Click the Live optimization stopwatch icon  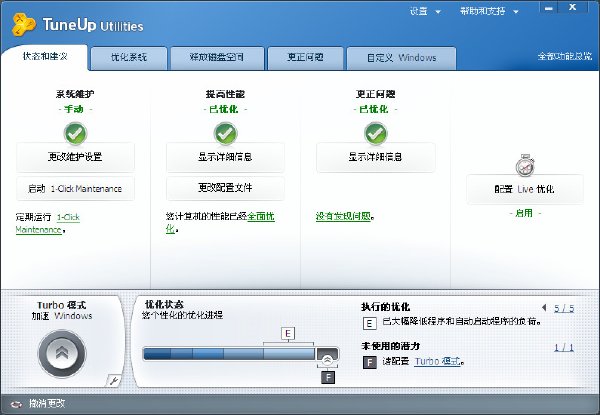[525, 166]
